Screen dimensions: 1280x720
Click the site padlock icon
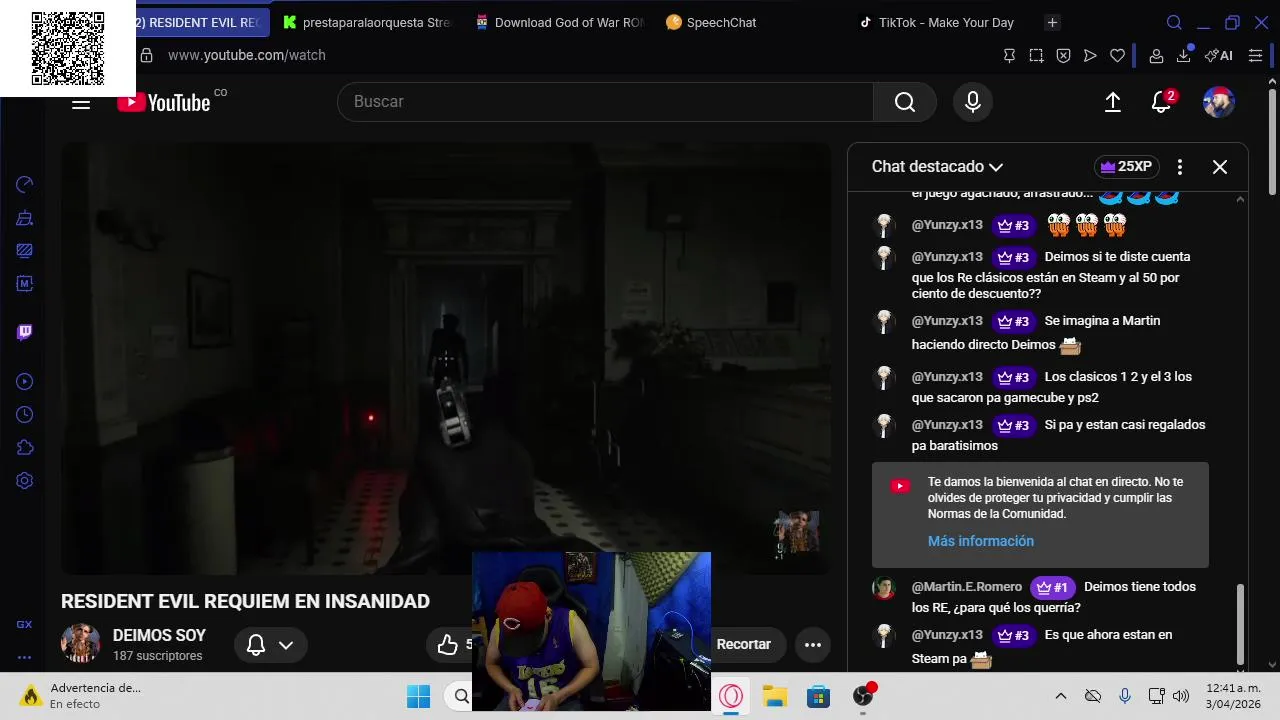click(x=146, y=56)
